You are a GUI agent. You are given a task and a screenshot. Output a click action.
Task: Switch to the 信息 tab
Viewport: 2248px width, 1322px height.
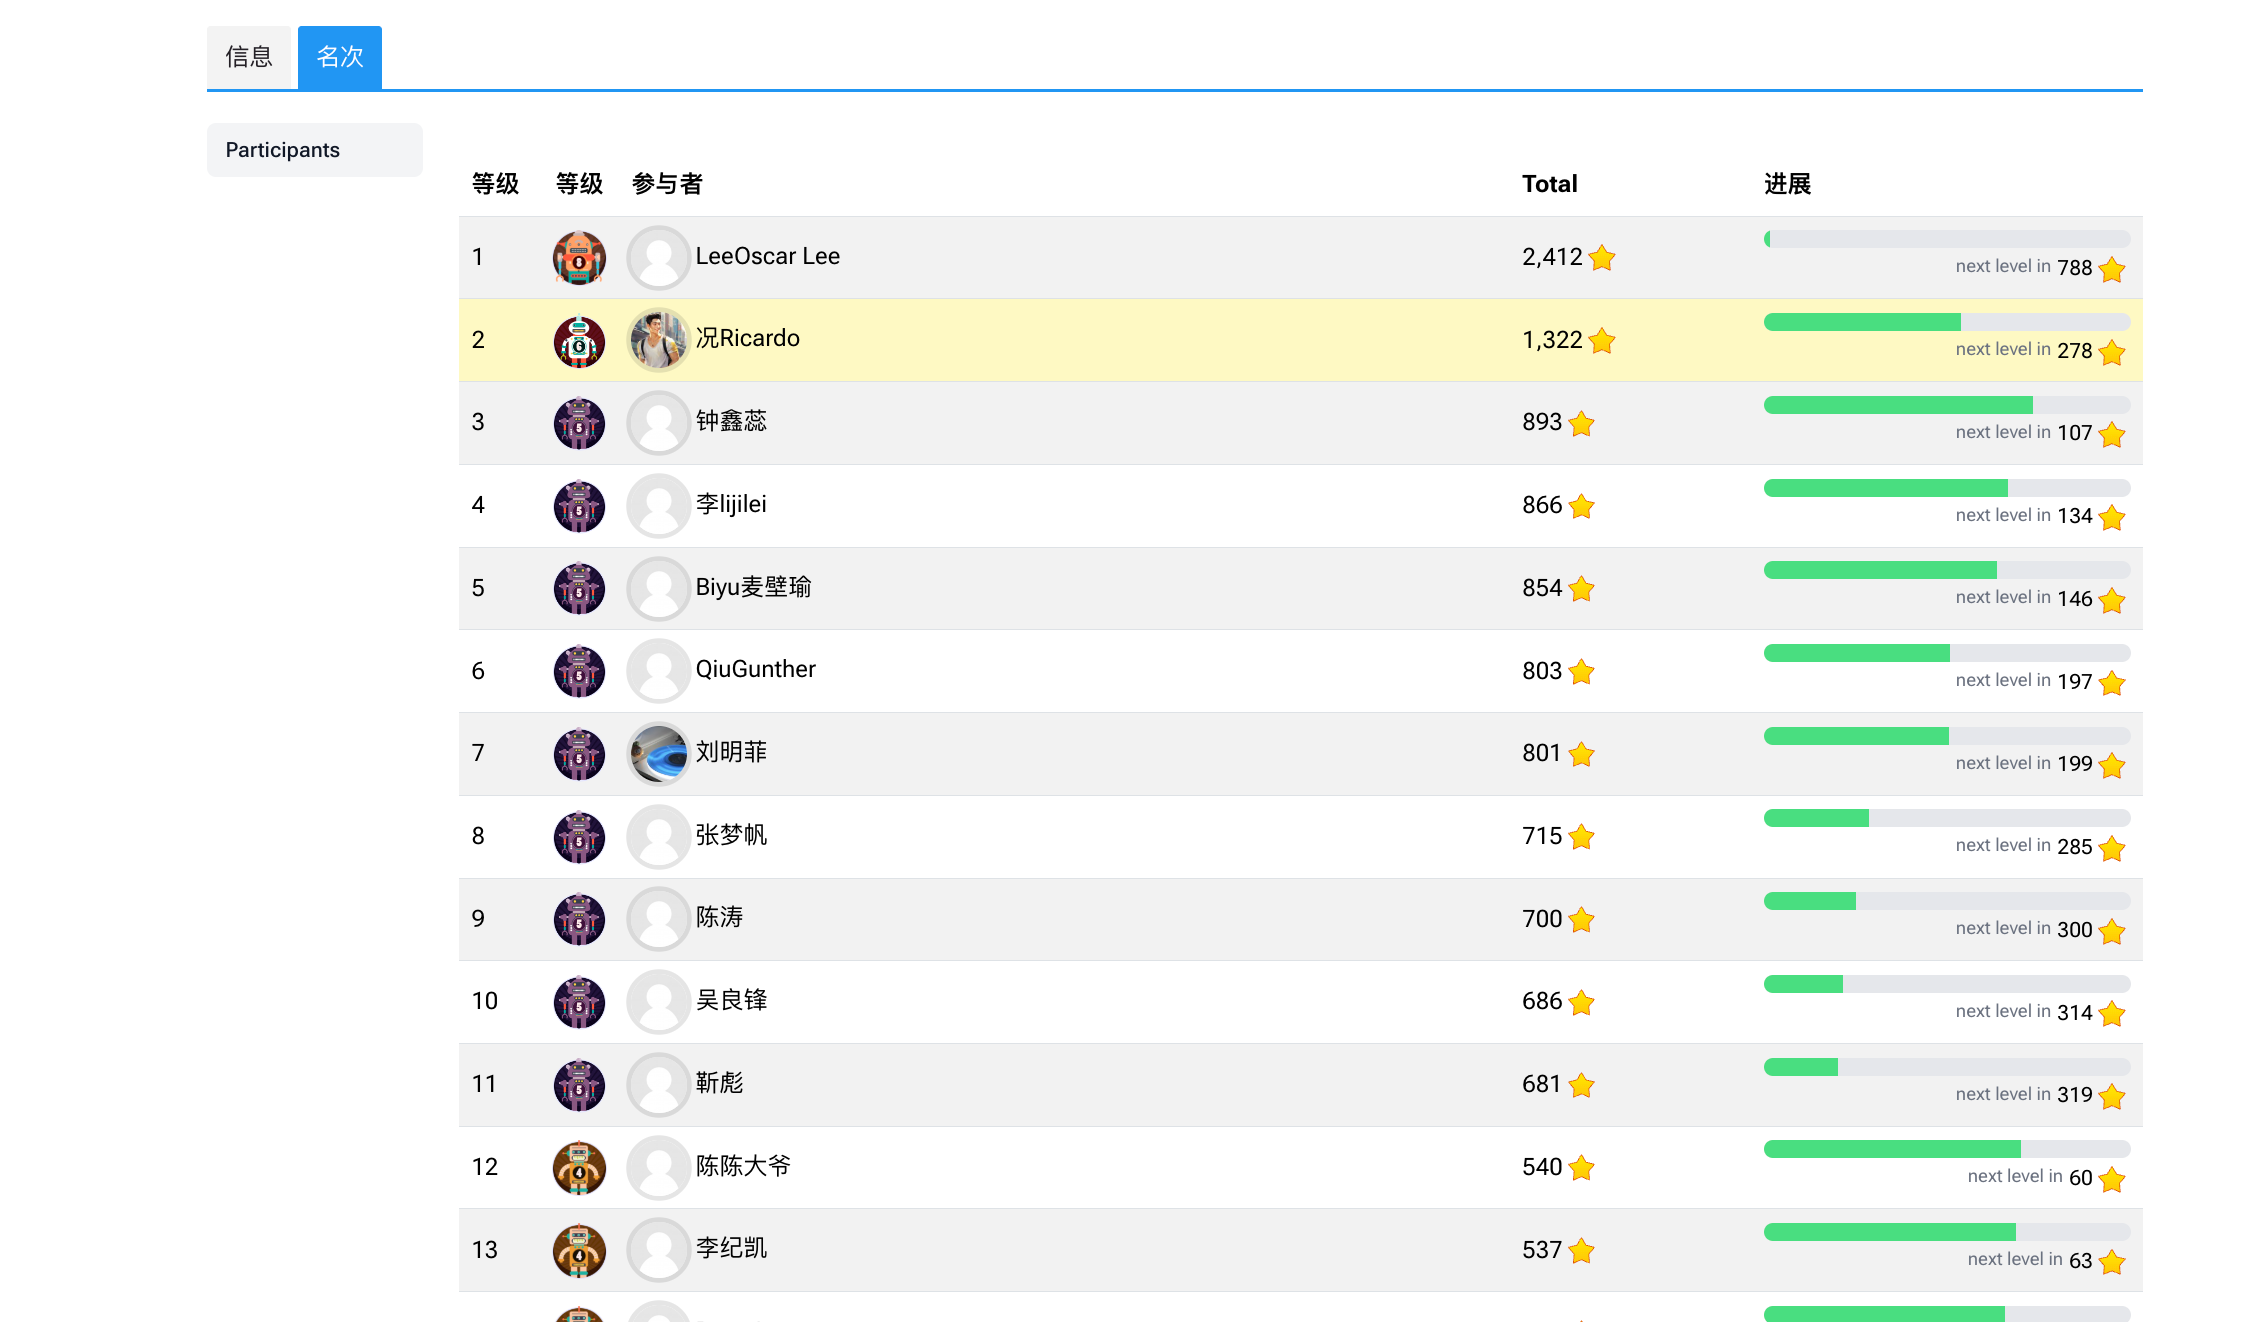(x=249, y=57)
